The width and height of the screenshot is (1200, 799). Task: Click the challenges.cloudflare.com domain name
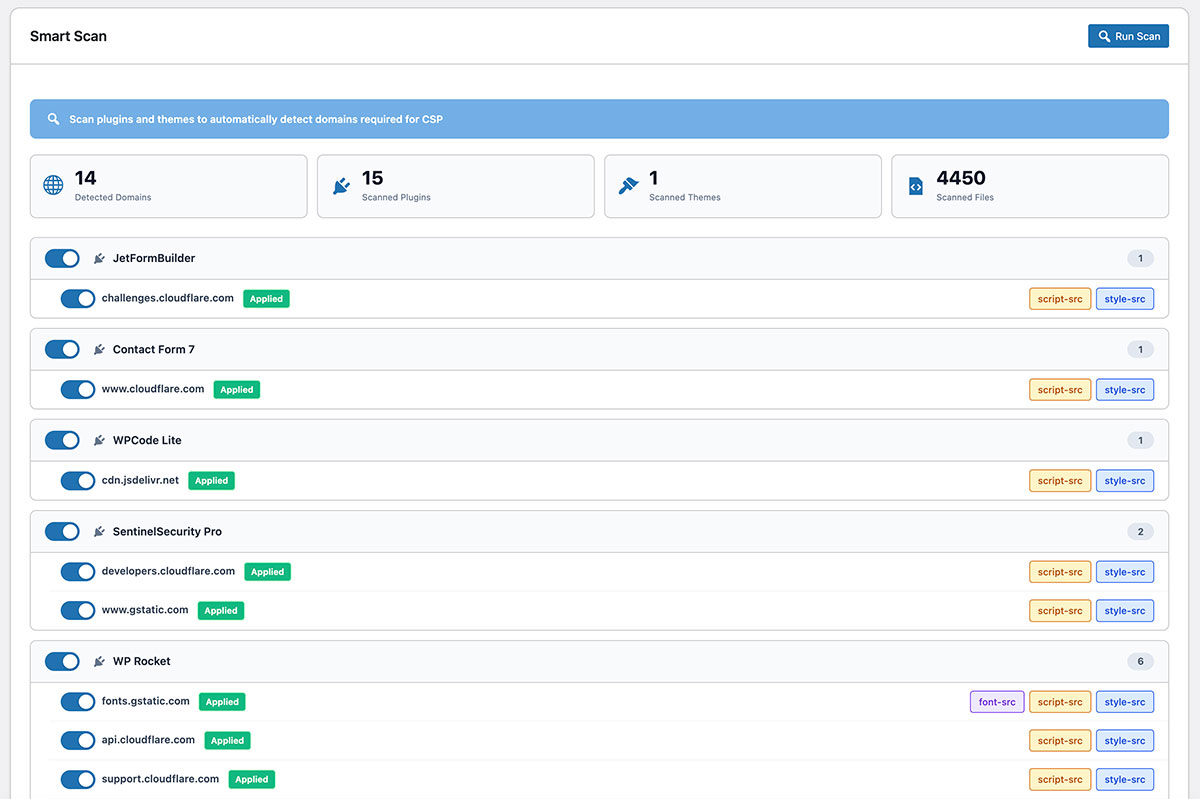(168, 298)
